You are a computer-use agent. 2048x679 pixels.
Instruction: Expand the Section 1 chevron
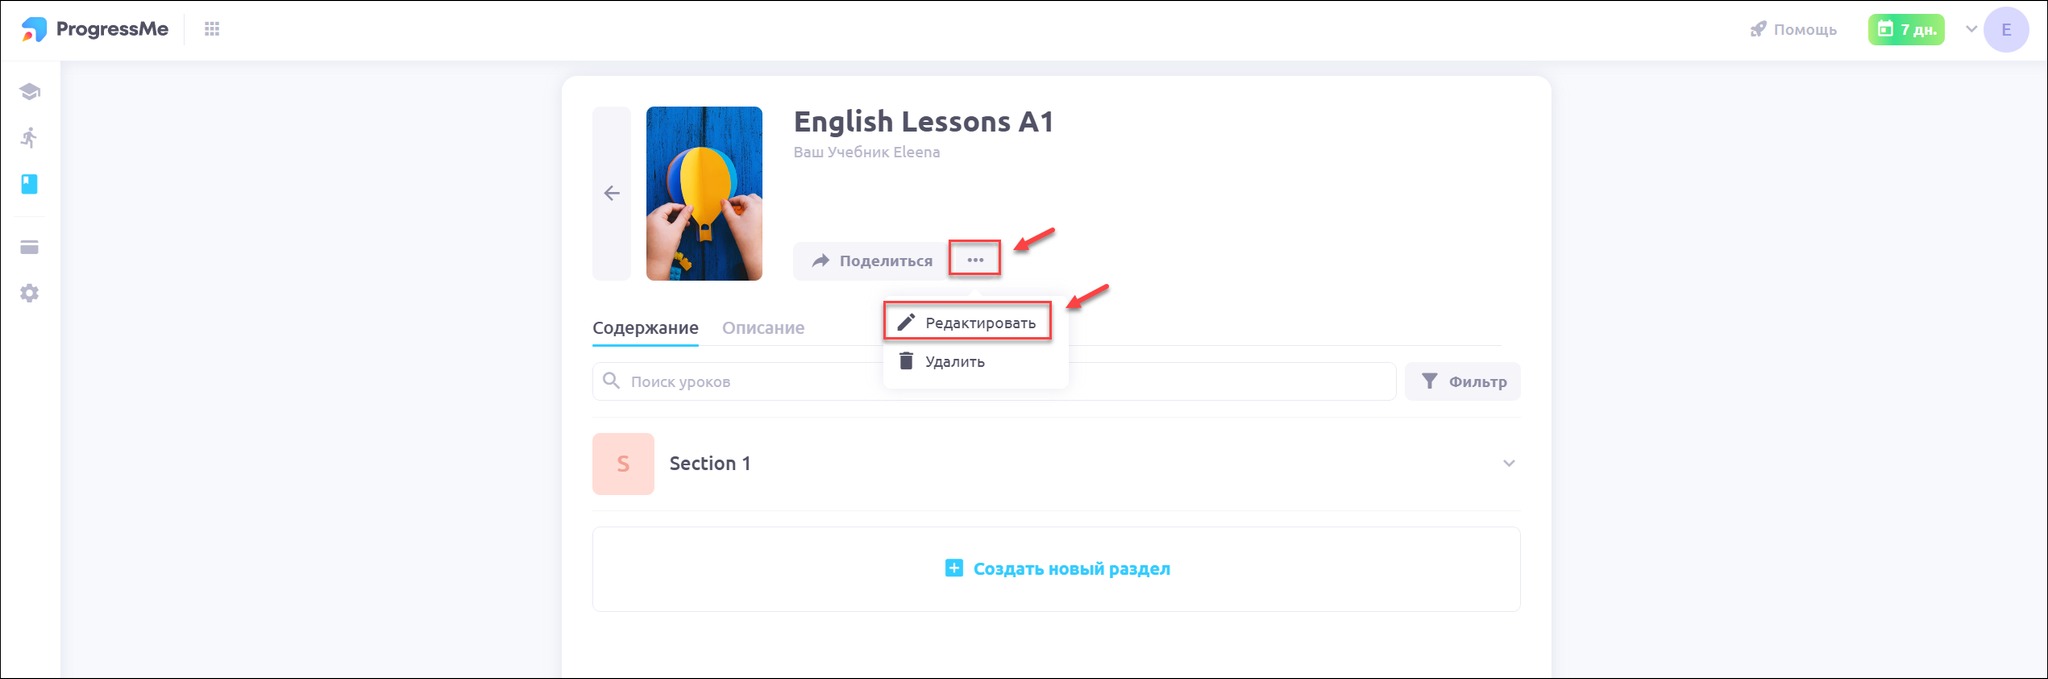(1508, 463)
